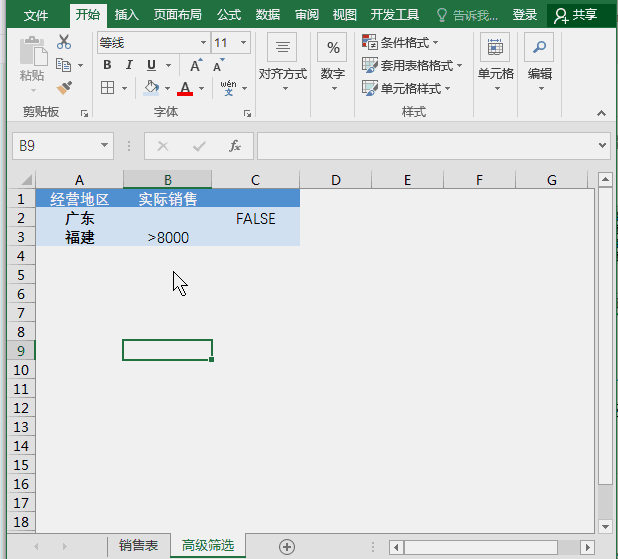Open 条件格式 conditional formatting
Screen dimensions: 618x559
pos(400,42)
